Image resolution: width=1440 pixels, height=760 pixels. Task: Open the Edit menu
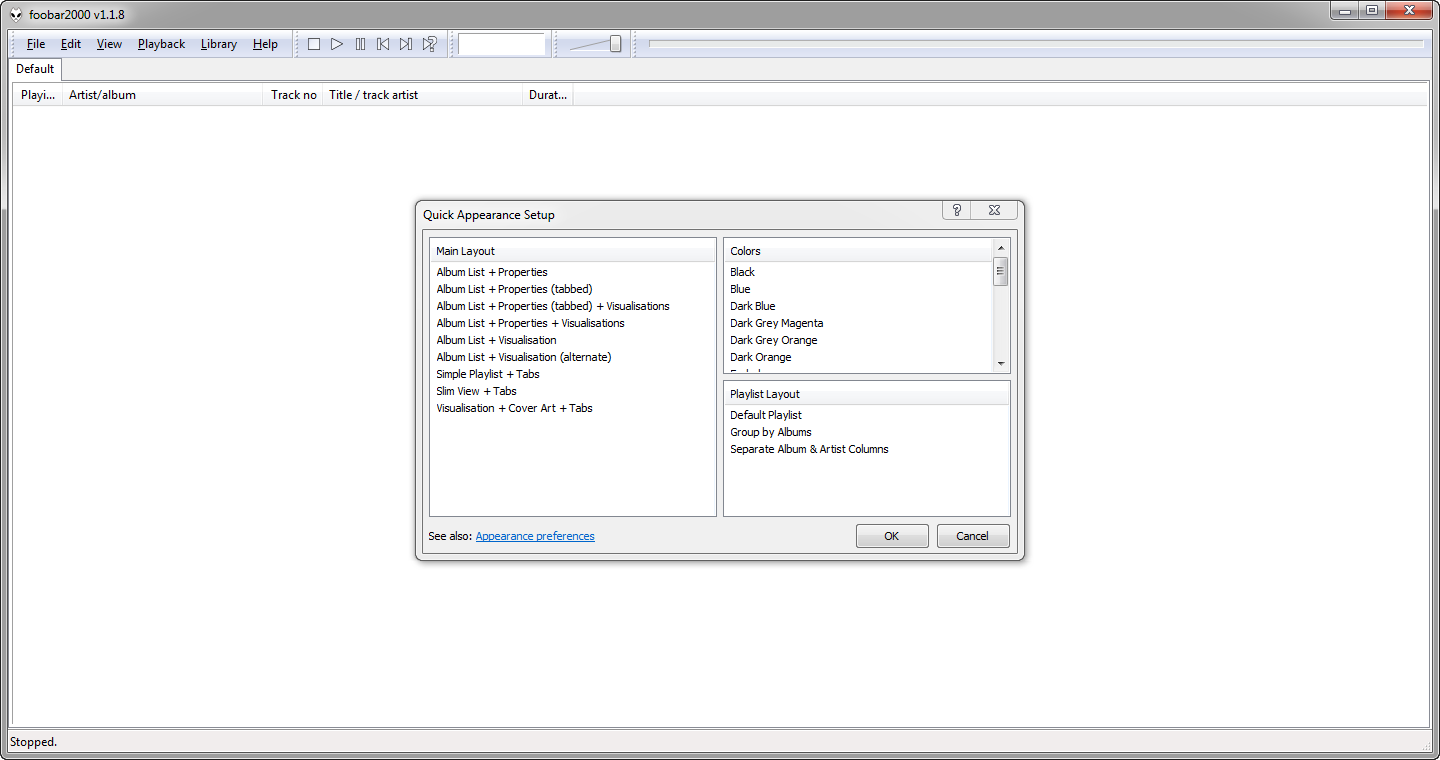point(71,44)
